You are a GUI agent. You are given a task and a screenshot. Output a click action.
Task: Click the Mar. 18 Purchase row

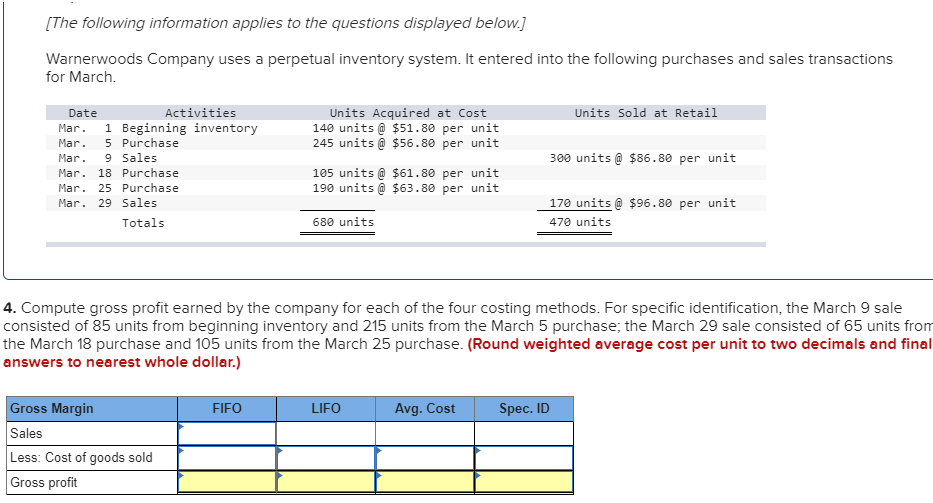point(406,173)
